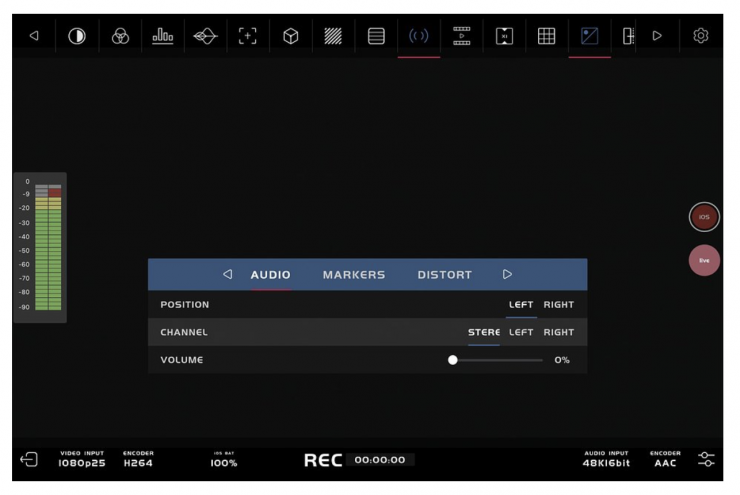Select STEREO audio channel
The image size is (740, 495).
484,332
